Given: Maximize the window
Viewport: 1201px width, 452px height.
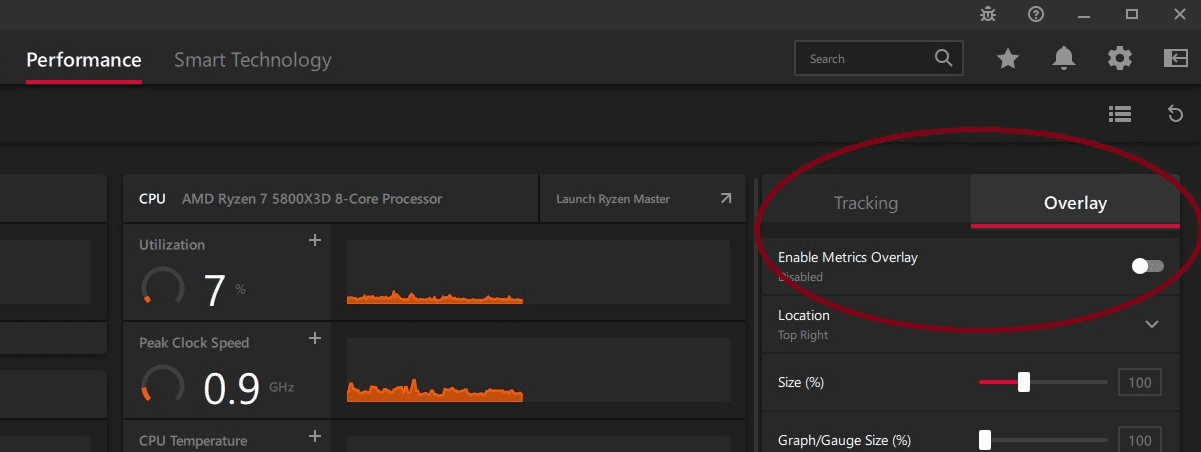Looking at the screenshot, I should pos(1132,14).
